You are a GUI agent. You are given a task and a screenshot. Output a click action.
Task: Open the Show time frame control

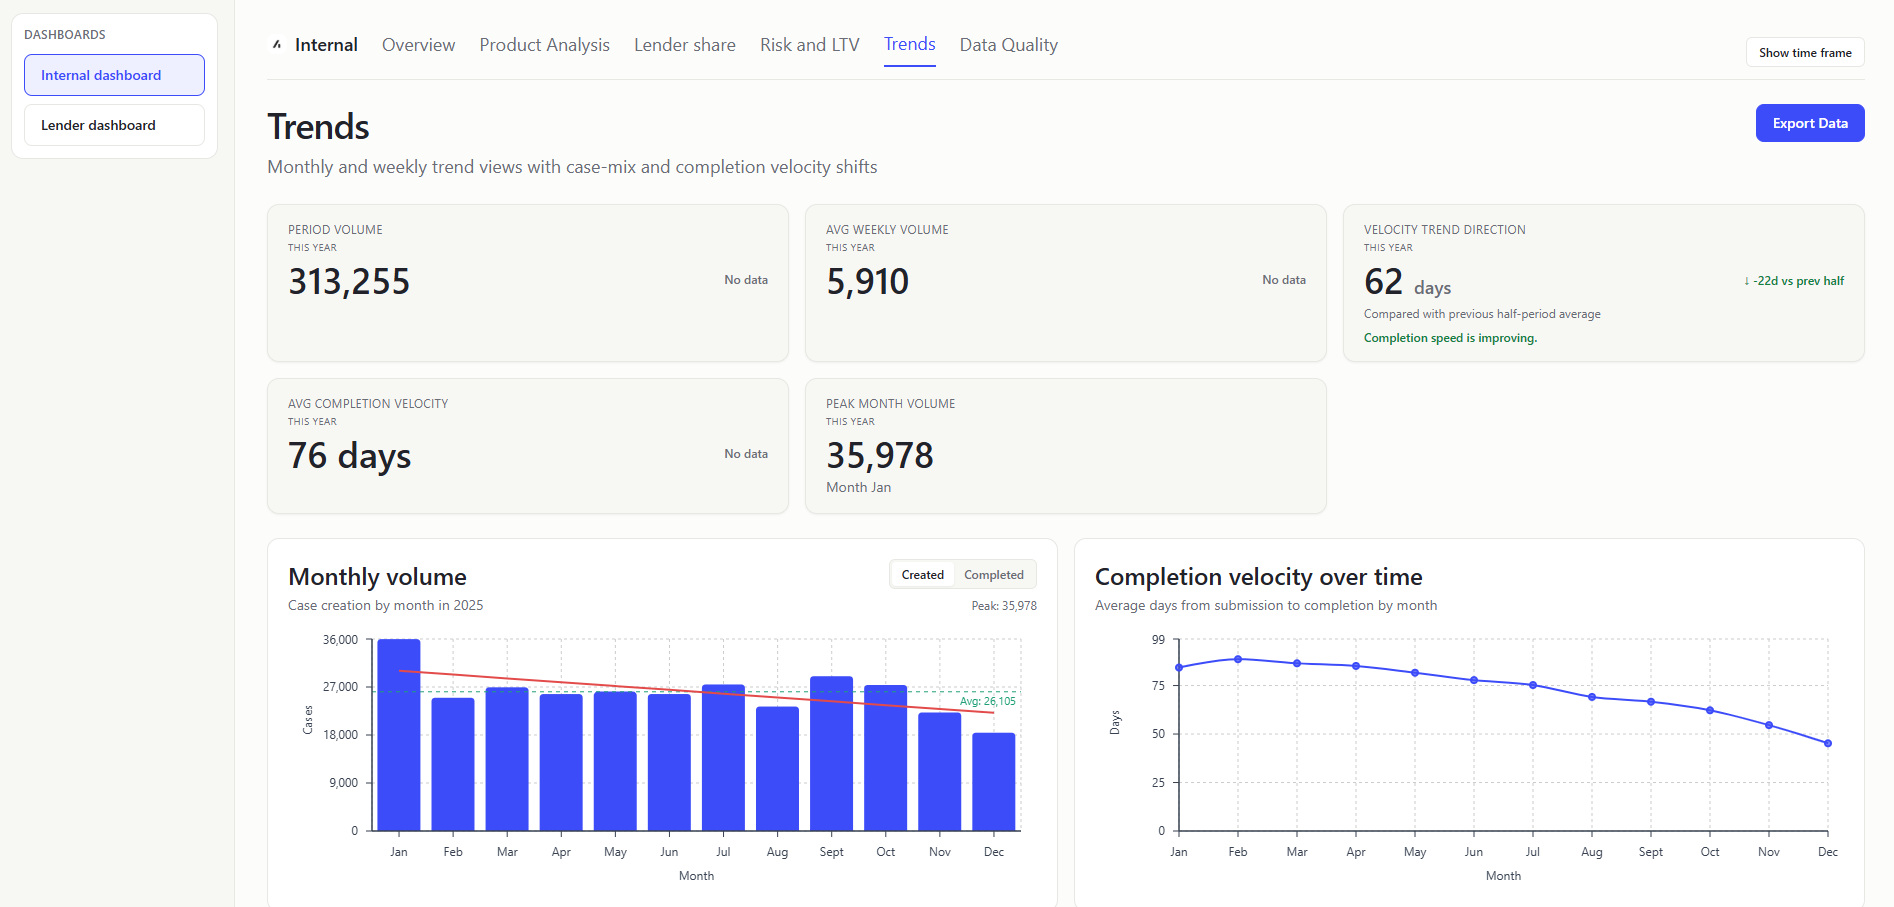click(x=1804, y=51)
